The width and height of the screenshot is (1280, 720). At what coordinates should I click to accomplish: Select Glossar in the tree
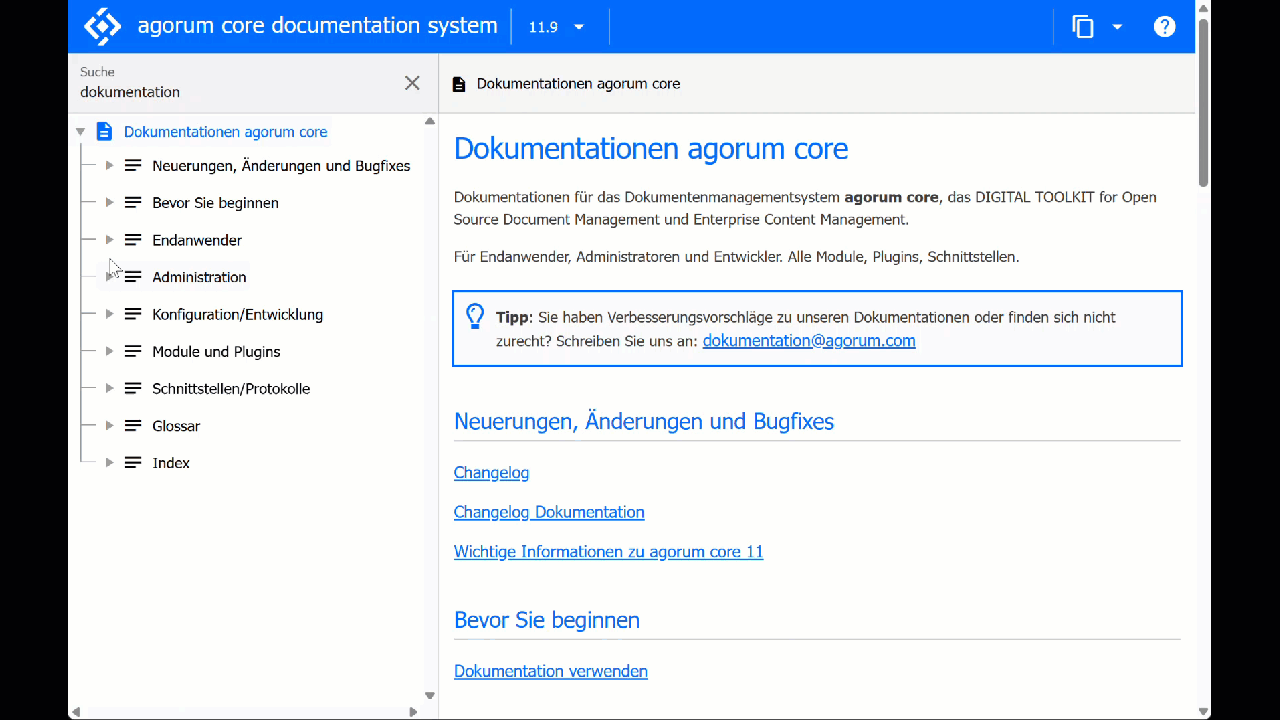(x=176, y=426)
